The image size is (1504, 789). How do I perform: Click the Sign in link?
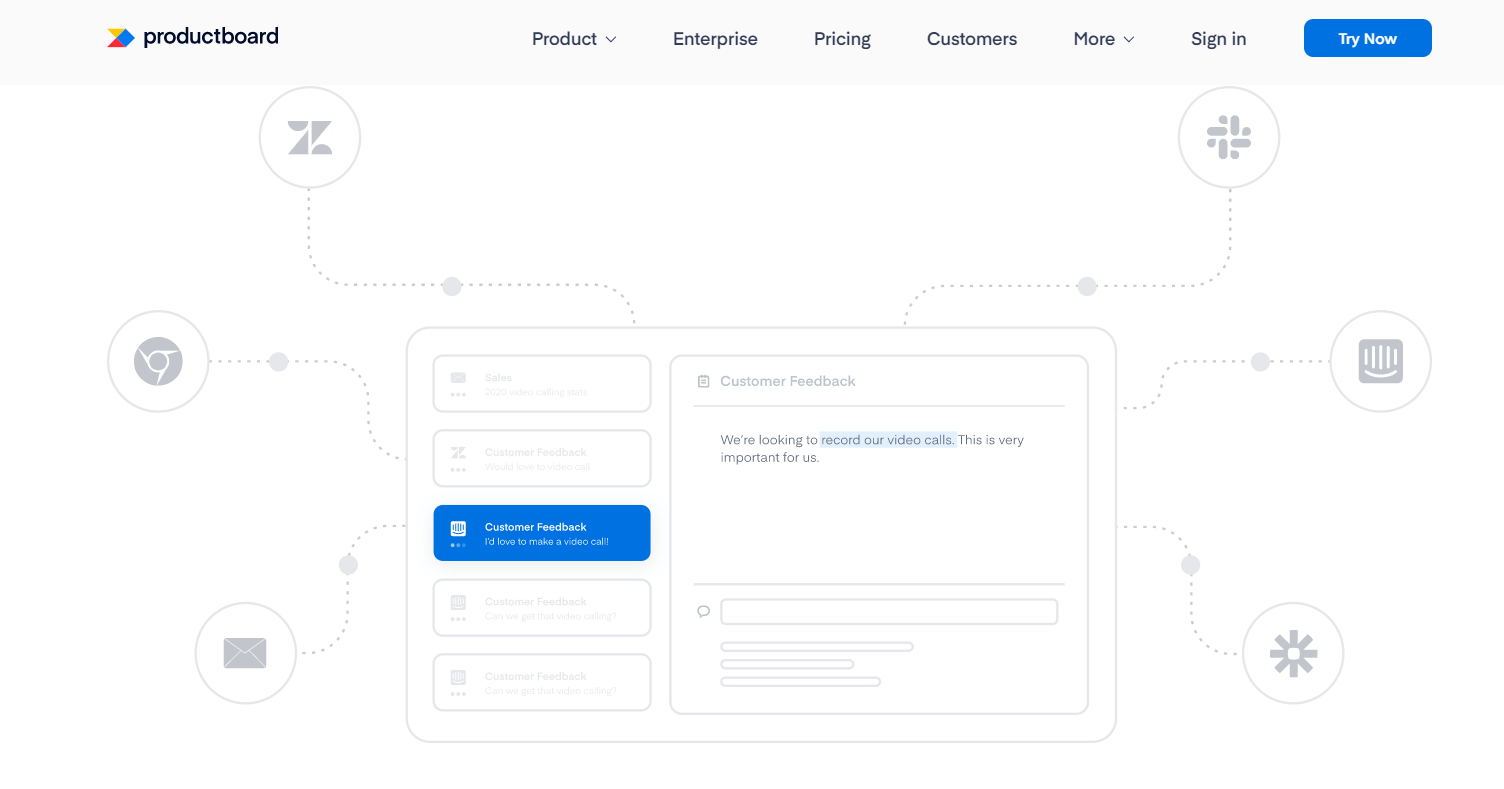[1218, 39]
